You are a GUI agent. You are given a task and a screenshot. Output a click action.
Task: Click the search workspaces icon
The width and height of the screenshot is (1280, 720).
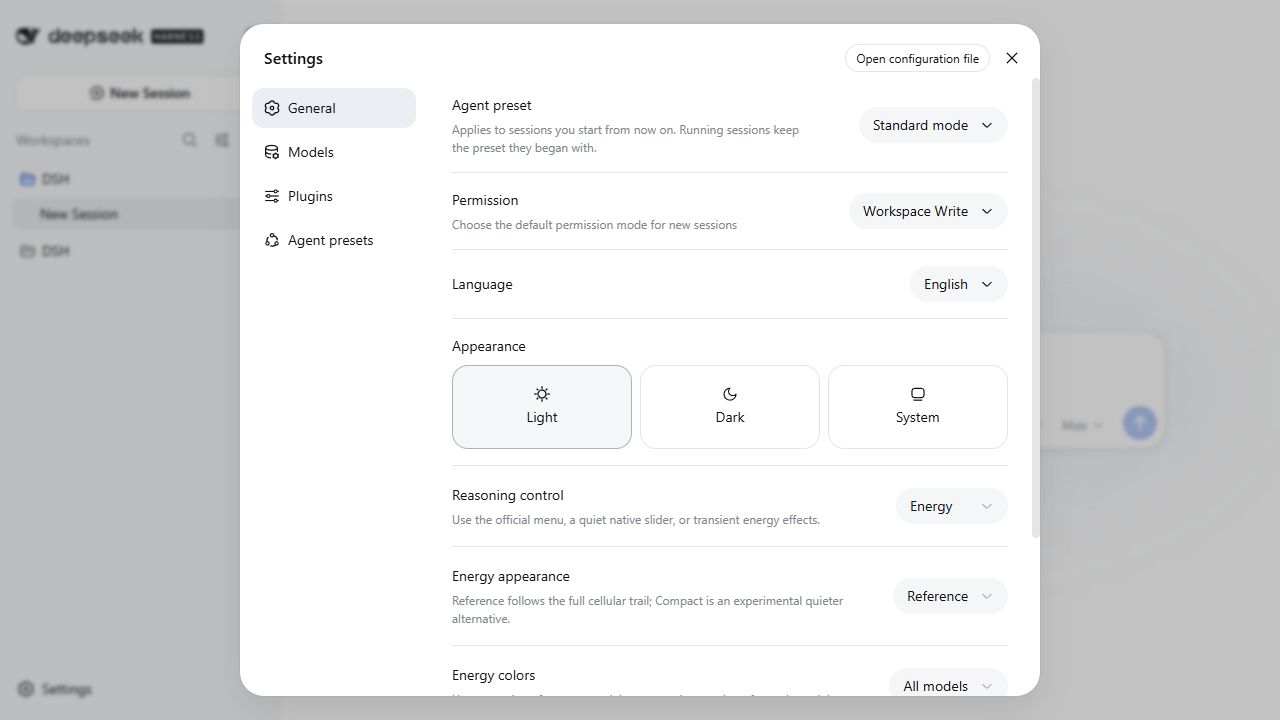point(189,140)
